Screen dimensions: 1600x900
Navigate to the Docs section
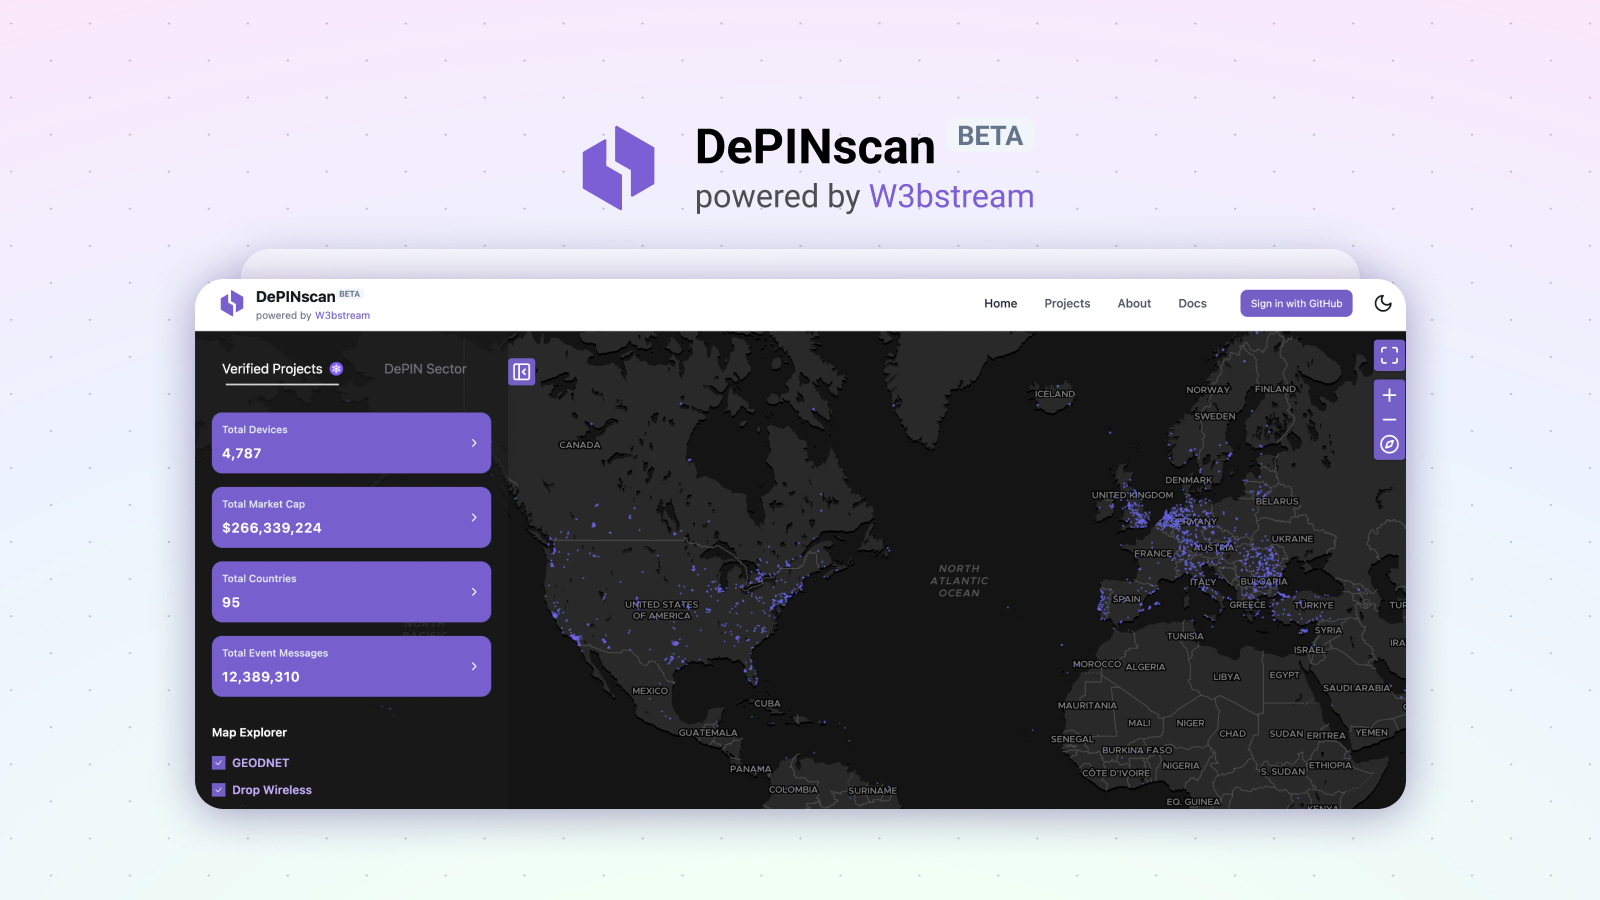pyautogui.click(x=1192, y=303)
